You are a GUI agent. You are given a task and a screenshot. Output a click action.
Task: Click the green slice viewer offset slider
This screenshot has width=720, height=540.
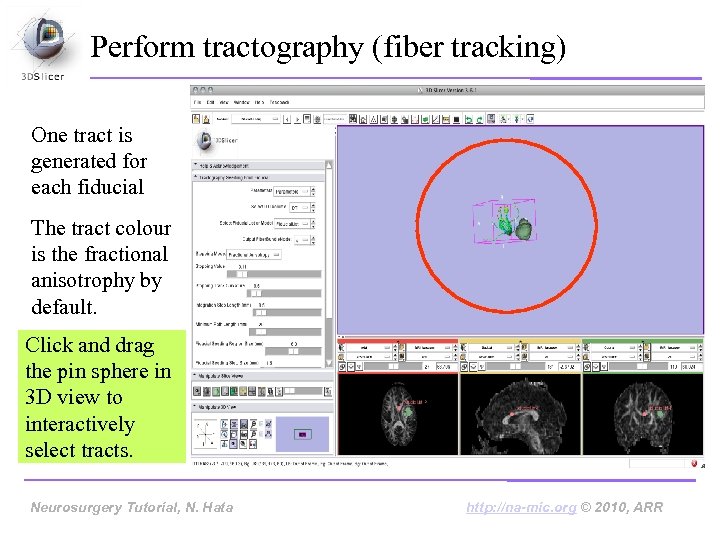pyautogui.click(x=637, y=366)
